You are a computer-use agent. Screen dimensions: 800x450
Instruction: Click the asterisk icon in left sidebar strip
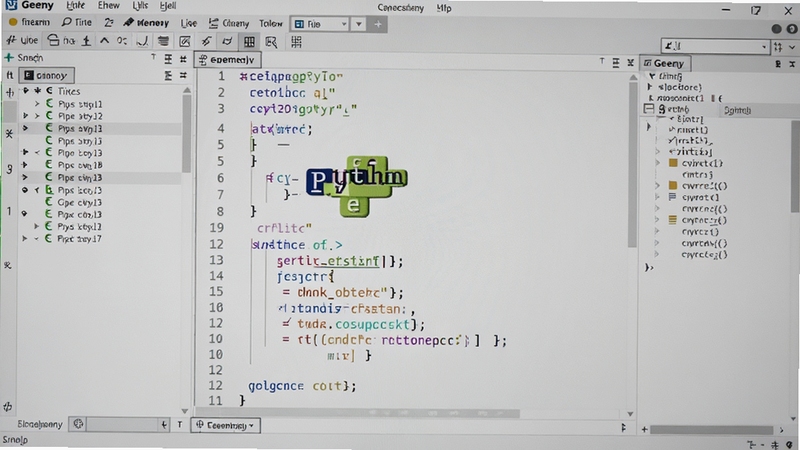[9, 134]
